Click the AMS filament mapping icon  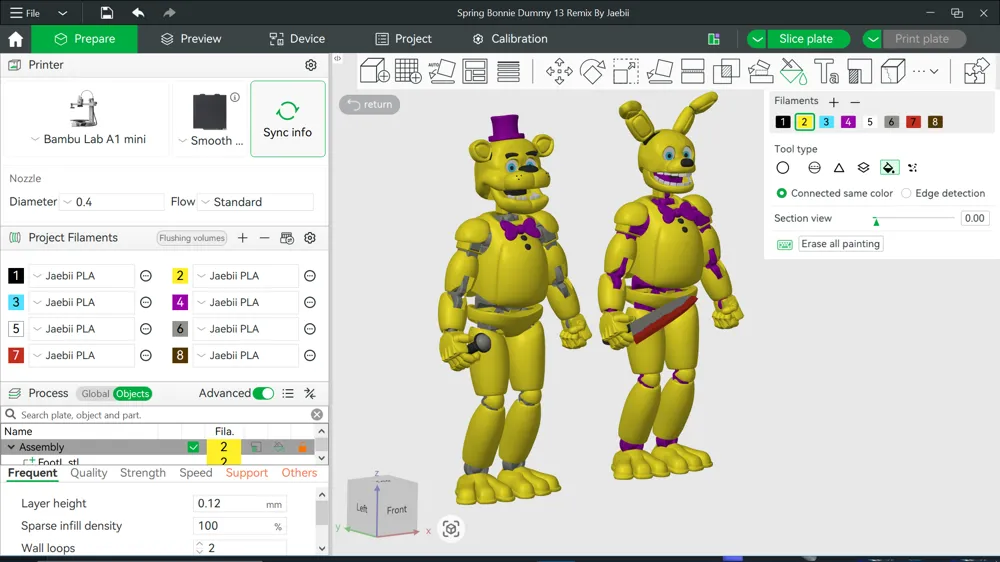pos(287,238)
